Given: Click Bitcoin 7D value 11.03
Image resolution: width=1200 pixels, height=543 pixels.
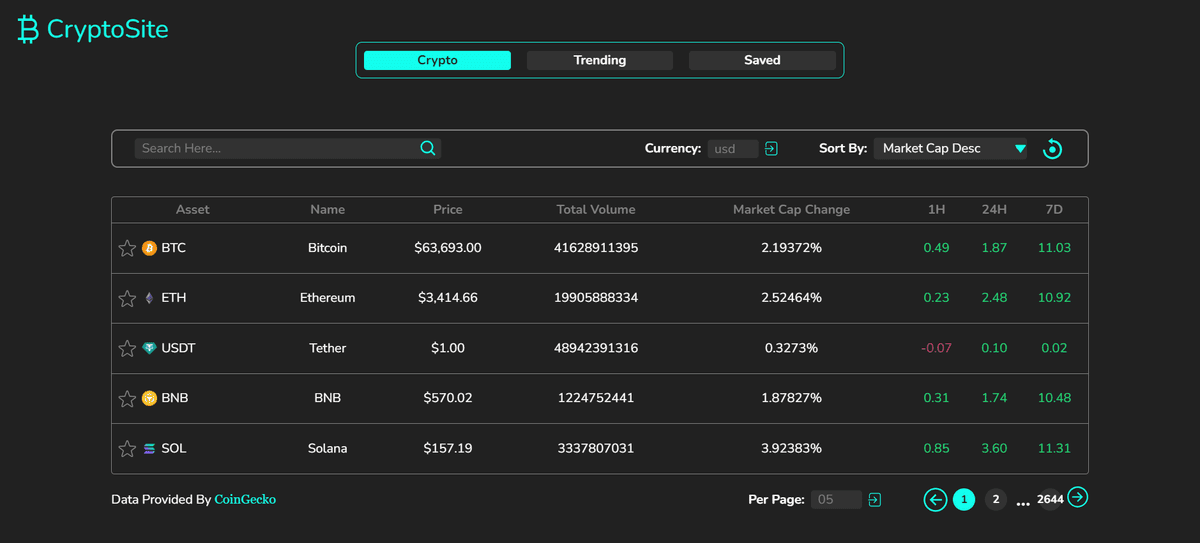Looking at the screenshot, I should (x=1055, y=248).
